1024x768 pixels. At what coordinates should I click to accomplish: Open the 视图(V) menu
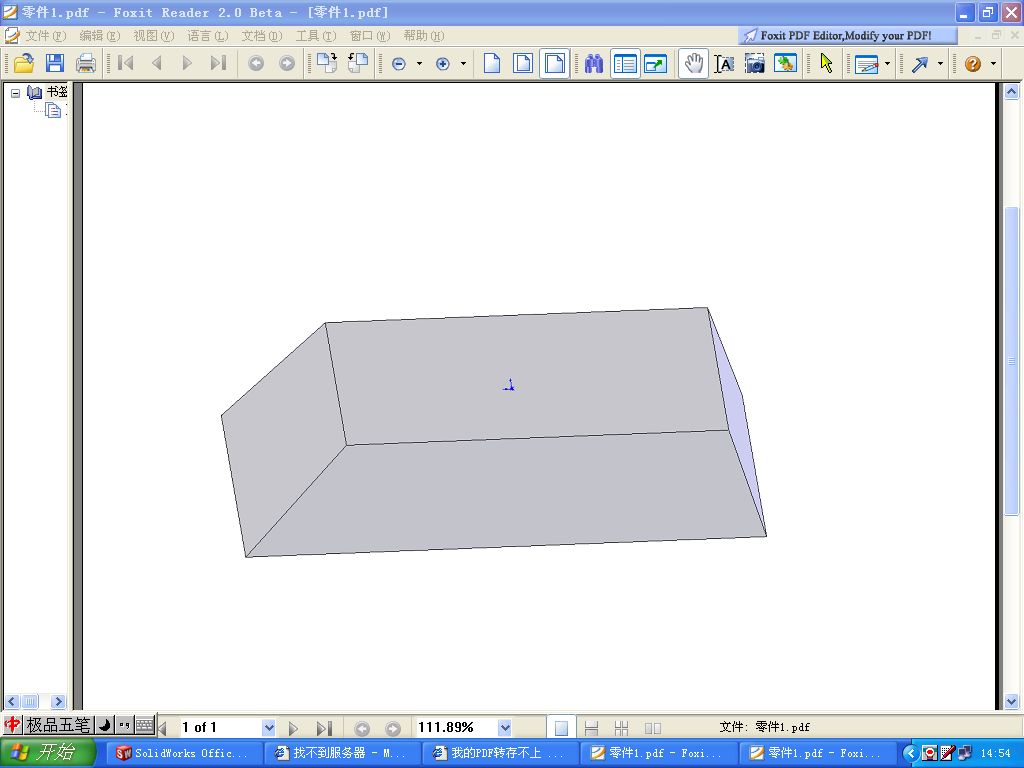153,36
